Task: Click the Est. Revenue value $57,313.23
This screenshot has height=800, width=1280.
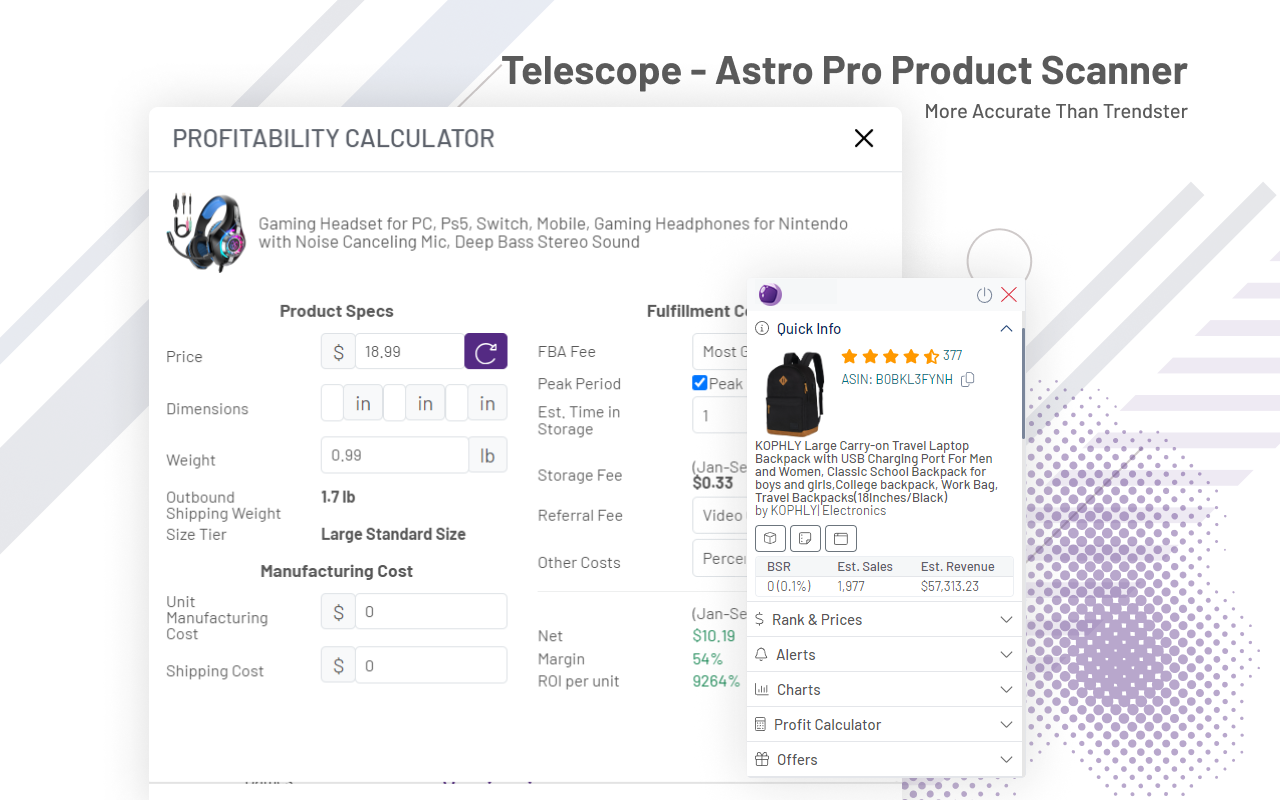Action: coord(950,586)
